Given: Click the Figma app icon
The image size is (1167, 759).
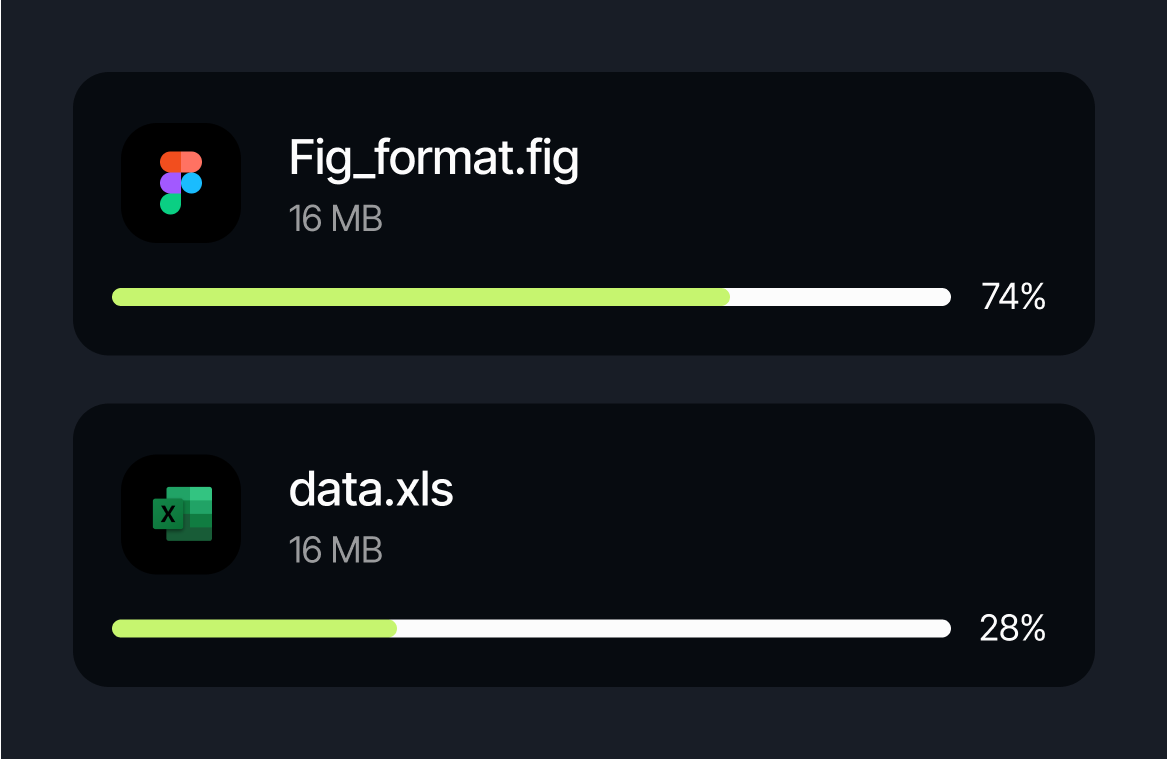Looking at the screenshot, I should coord(181,182).
